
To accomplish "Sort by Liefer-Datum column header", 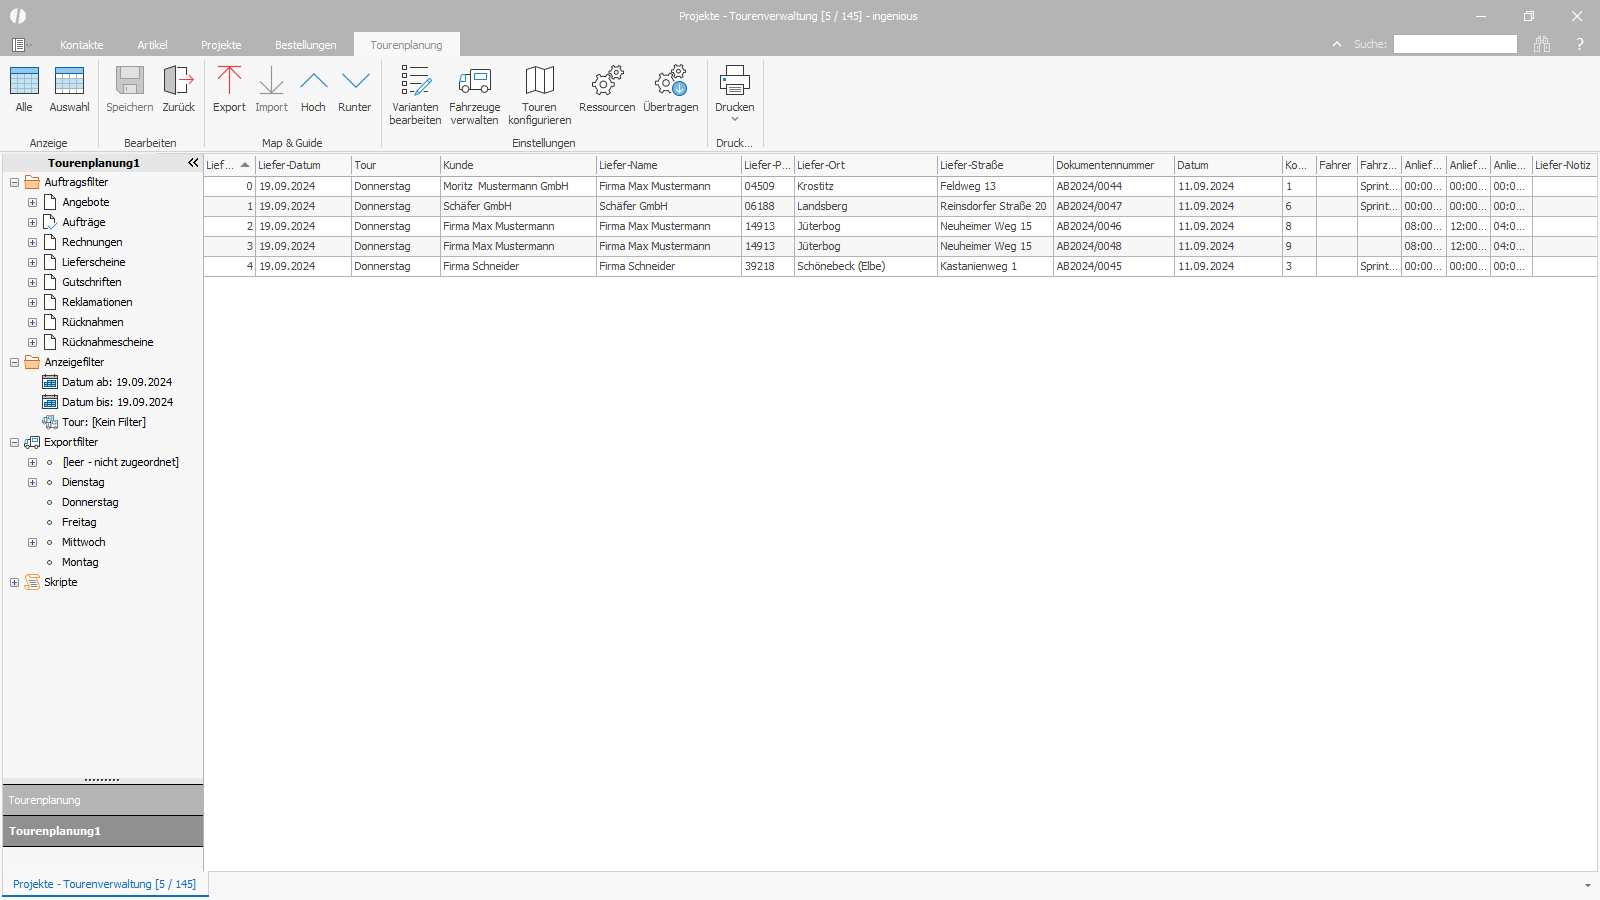I will tap(303, 165).
